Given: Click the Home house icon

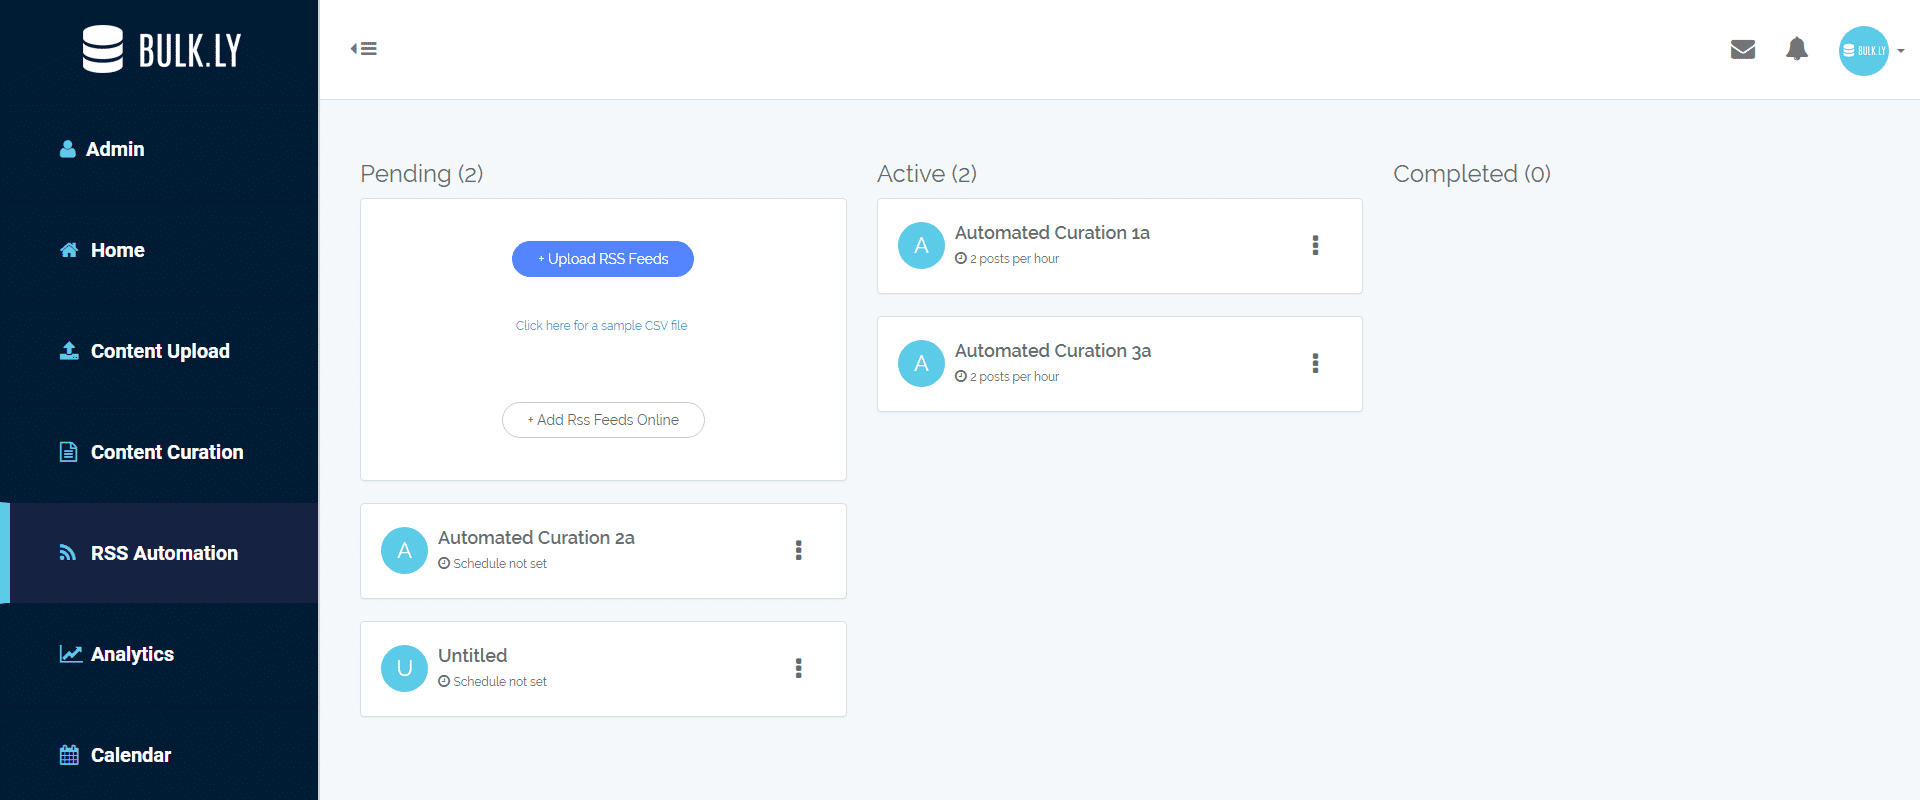Looking at the screenshot, I should (x=69, y=250).
